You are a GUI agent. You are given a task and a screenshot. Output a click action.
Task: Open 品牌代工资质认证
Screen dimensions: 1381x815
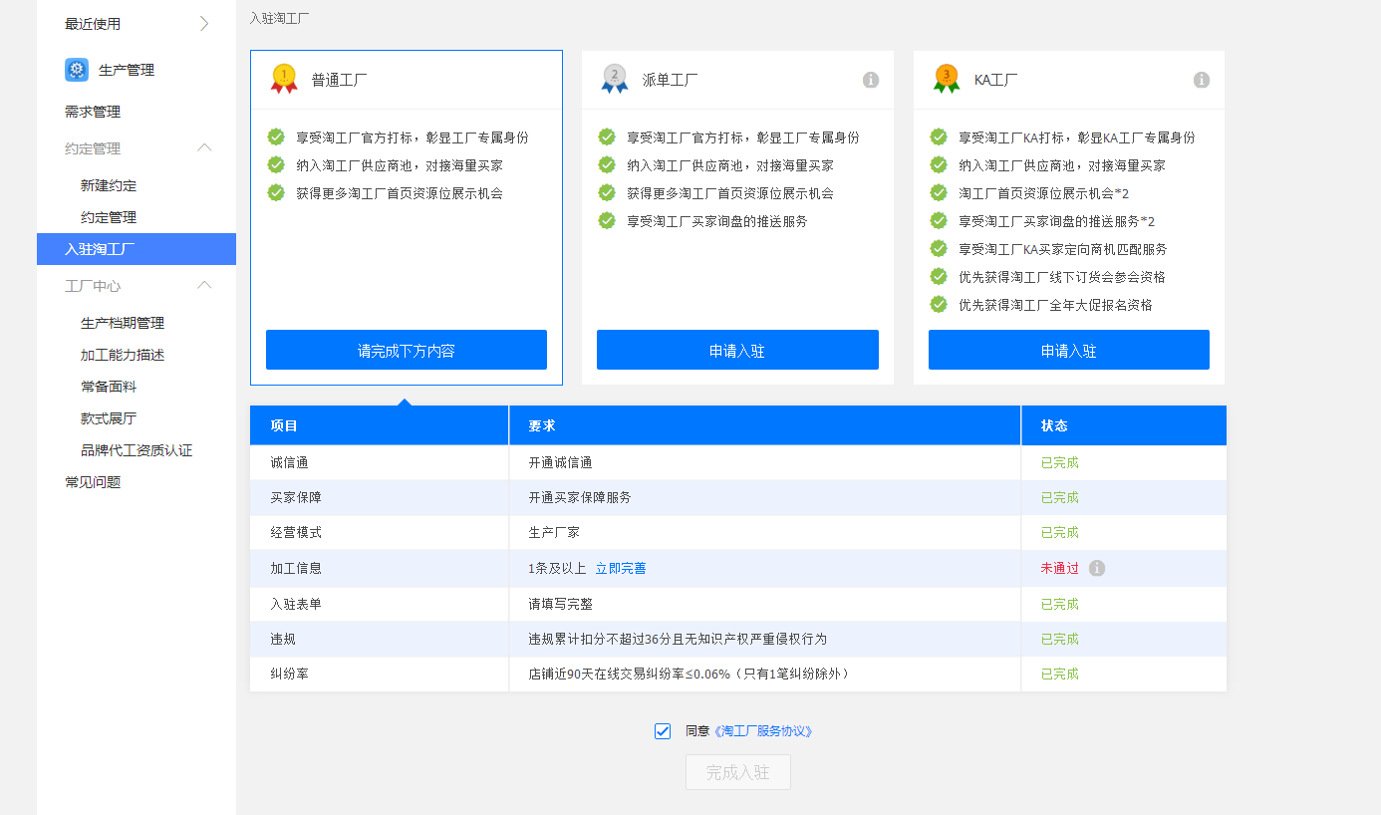[137, 450]
